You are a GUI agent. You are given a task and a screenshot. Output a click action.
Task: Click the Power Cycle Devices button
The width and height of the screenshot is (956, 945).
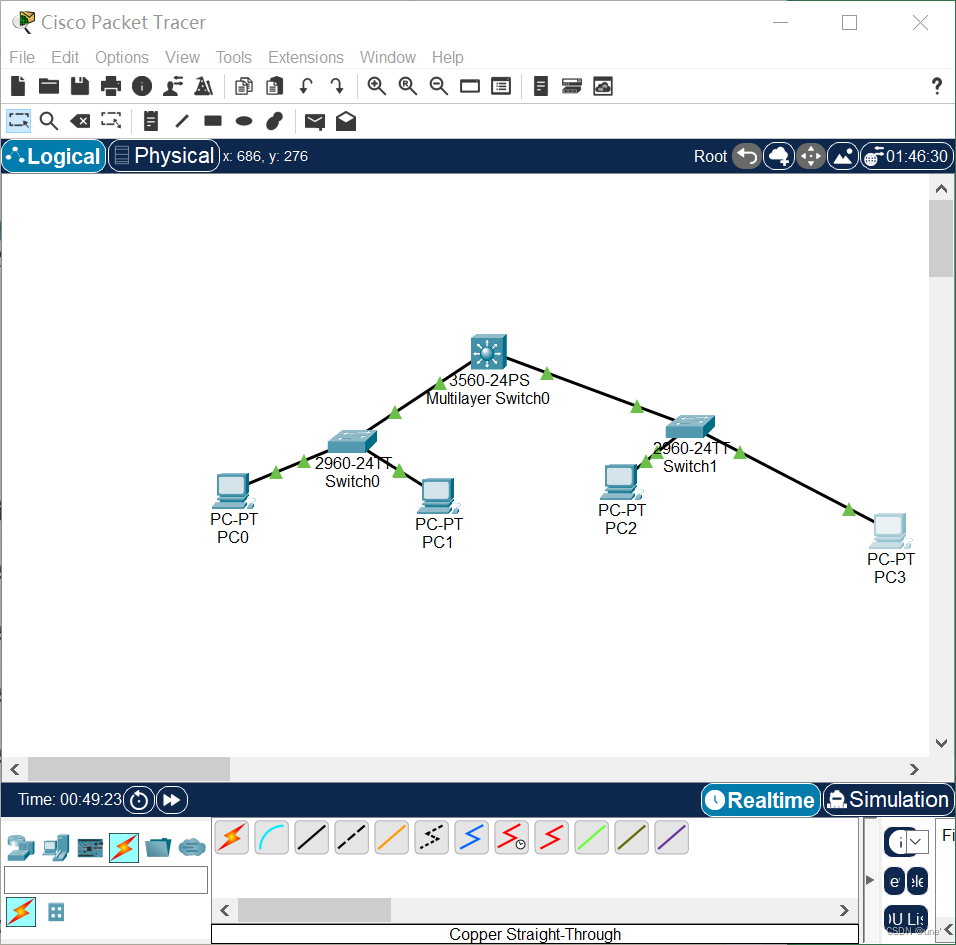(139, 800)
